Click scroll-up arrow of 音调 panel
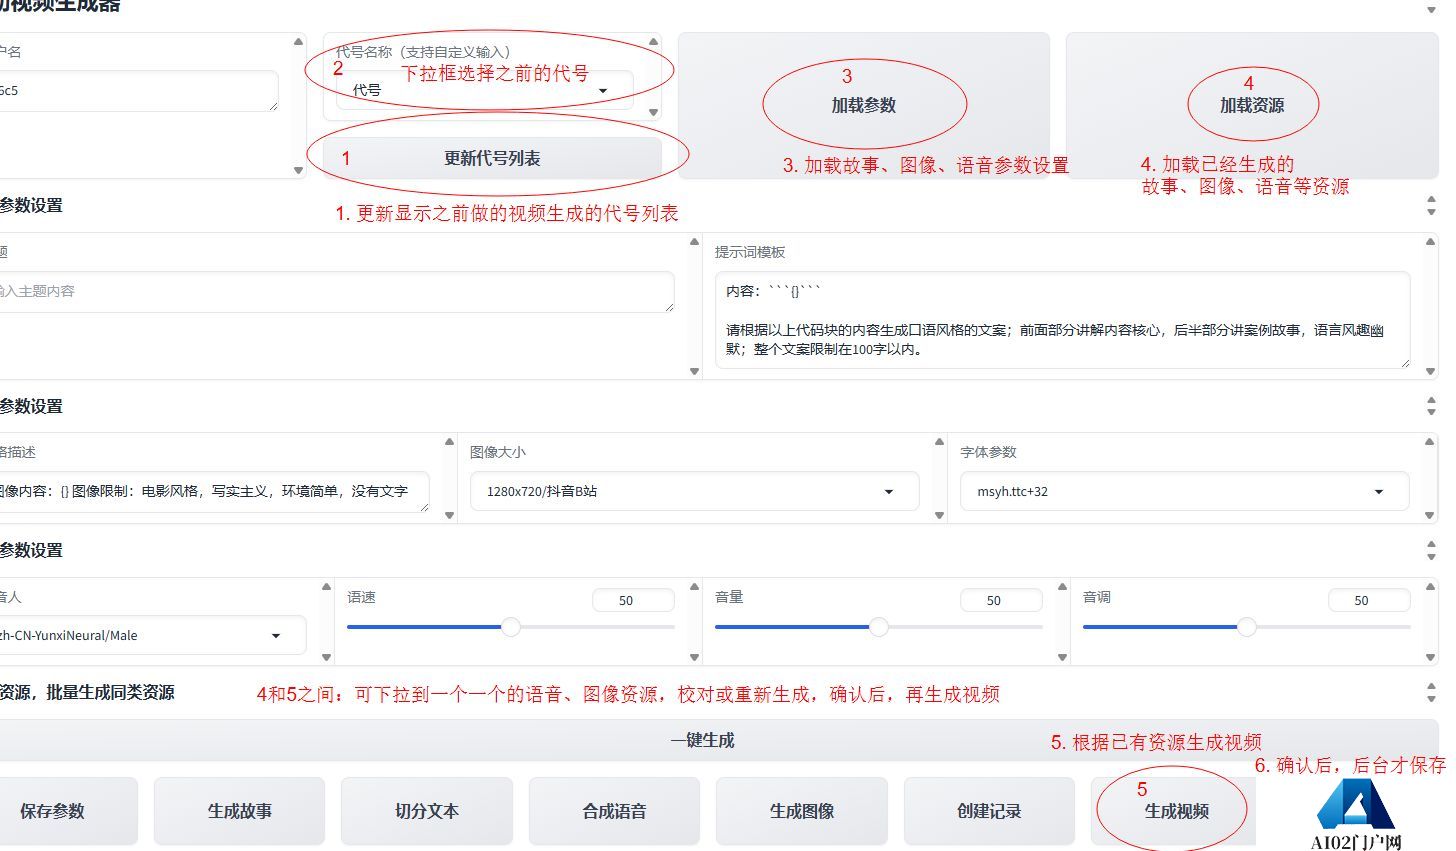The width and height of the screenshot is (1456, 851). point(1430,586)
